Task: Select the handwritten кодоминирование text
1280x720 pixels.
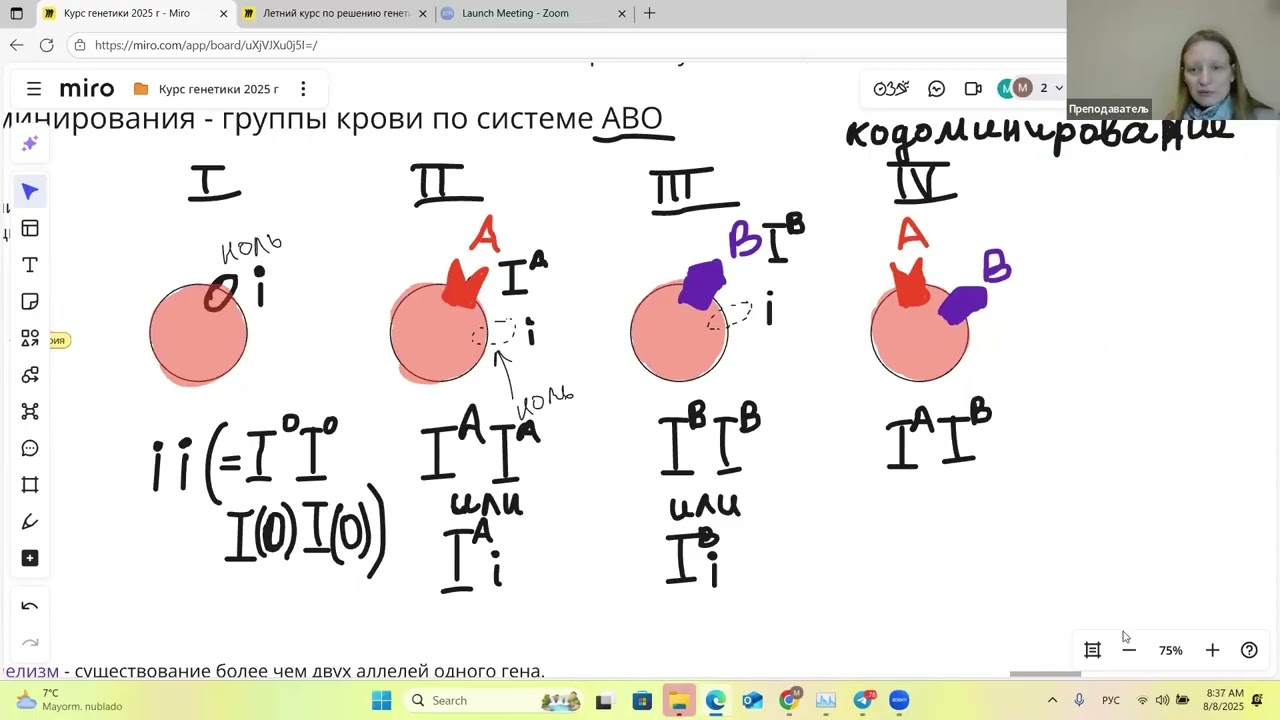Action: coord(1038,132)
